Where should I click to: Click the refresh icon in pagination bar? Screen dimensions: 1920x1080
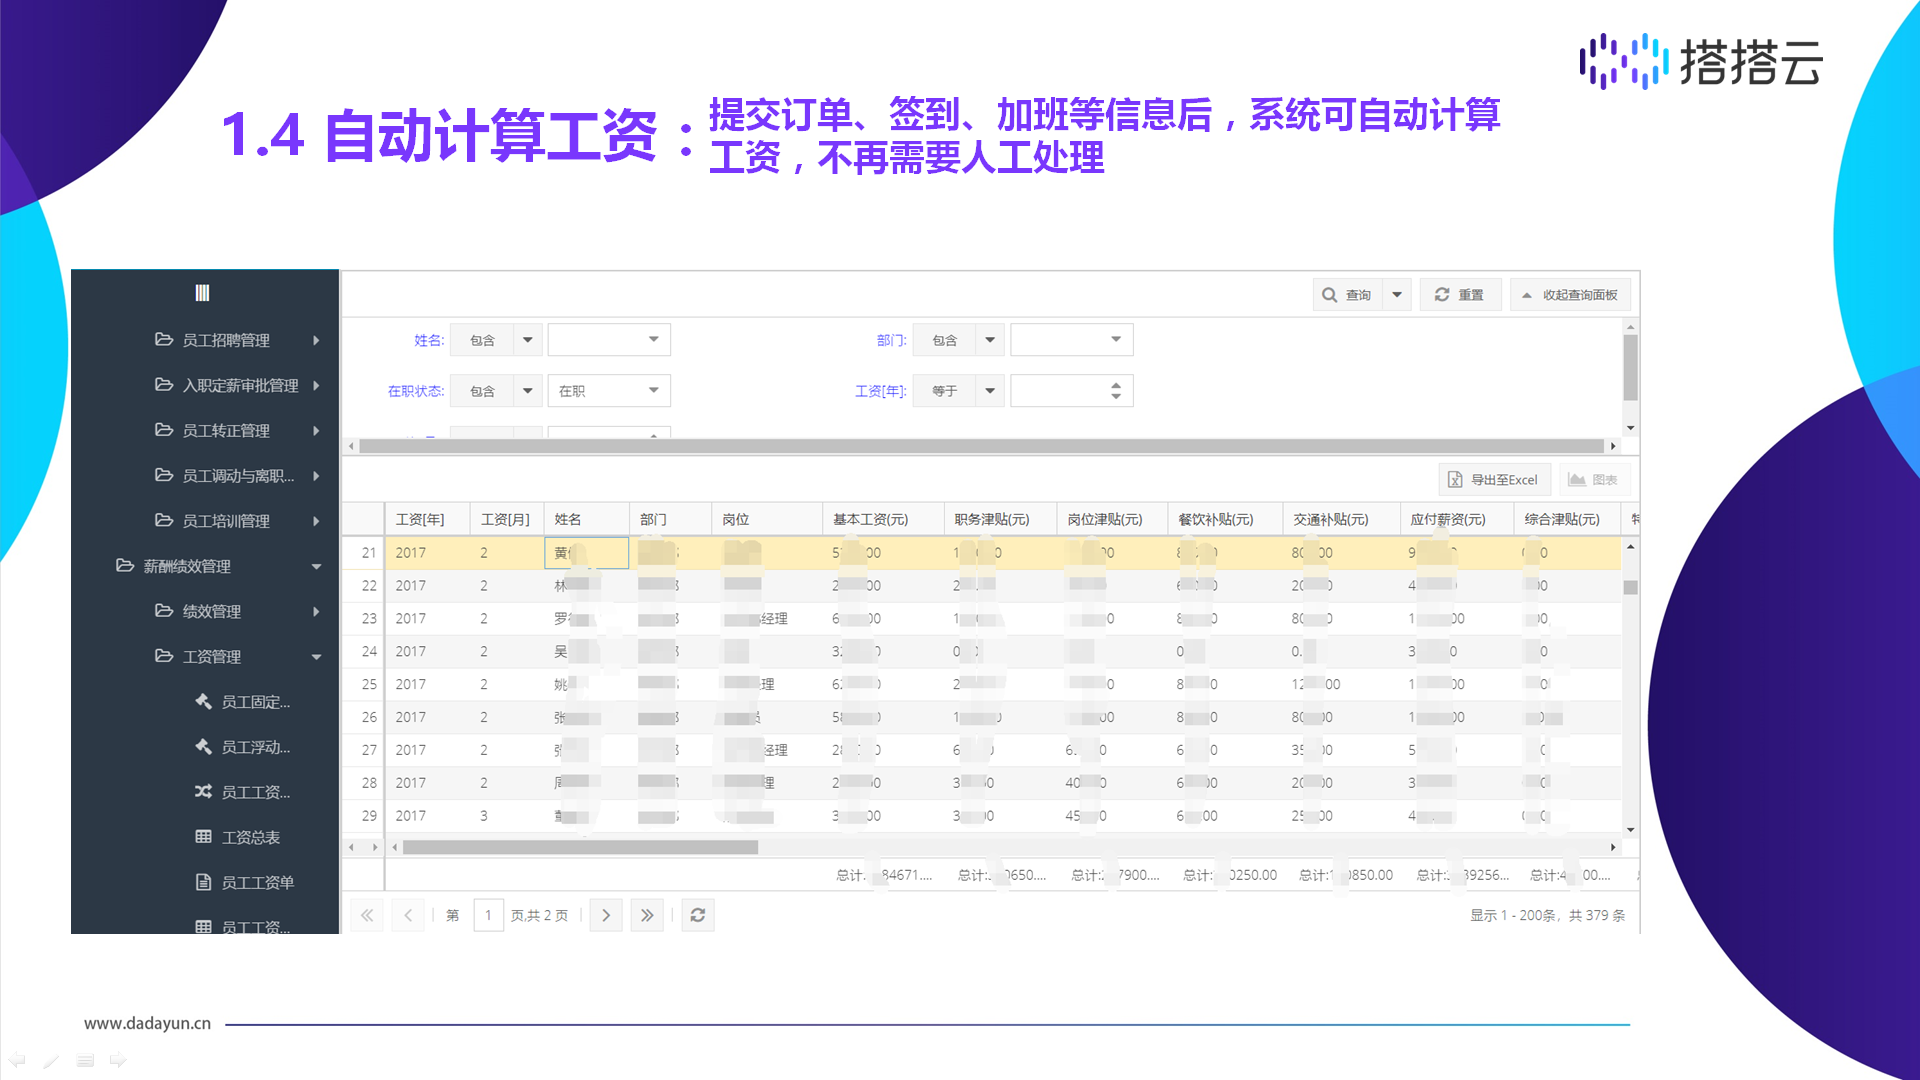pyautogui.click(x=698, y=915)
